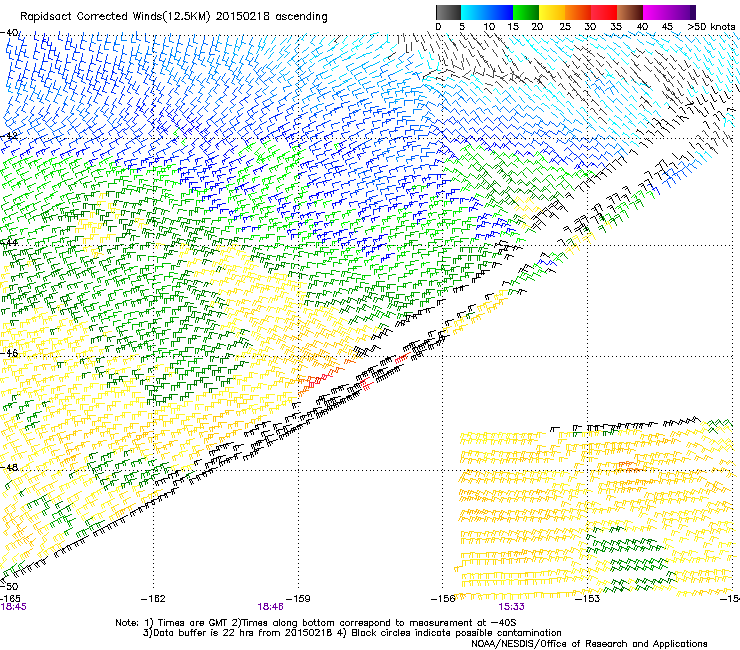Click the 'Times are GMT' note line
This screenshot has height=650, width=740.
pyautogui.click(x=316, y=623)
